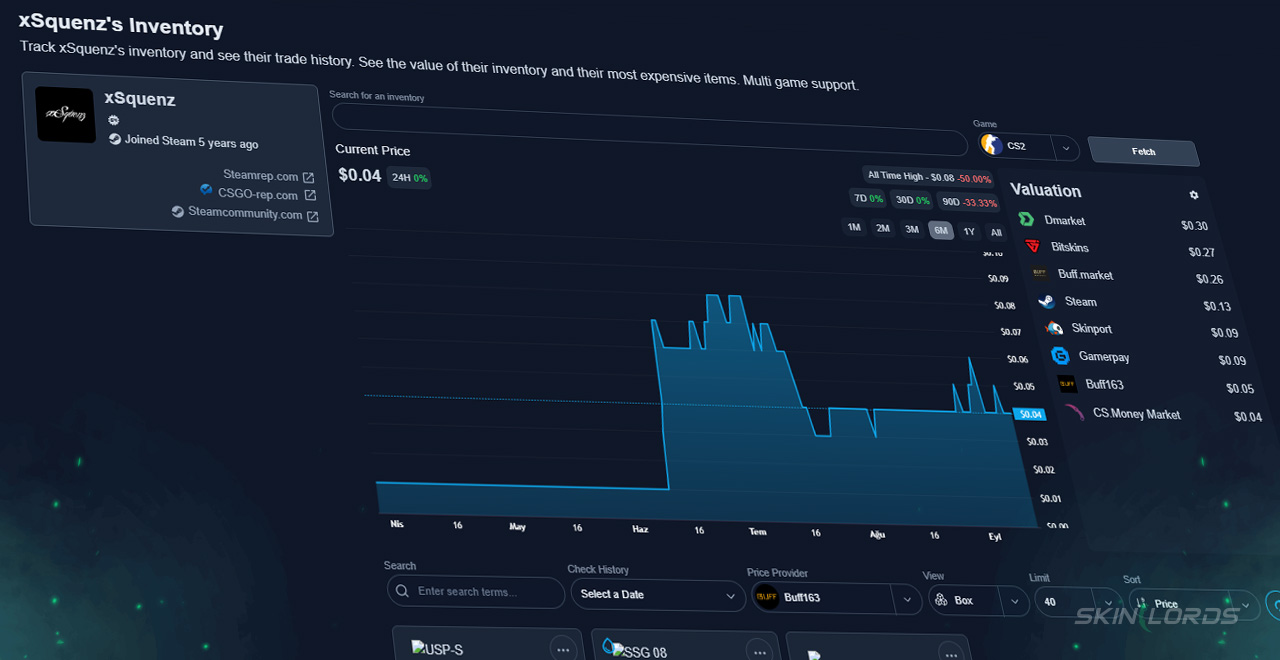
Task: Click the CS.Money Market knife icon
Action: pos(1074,412)
